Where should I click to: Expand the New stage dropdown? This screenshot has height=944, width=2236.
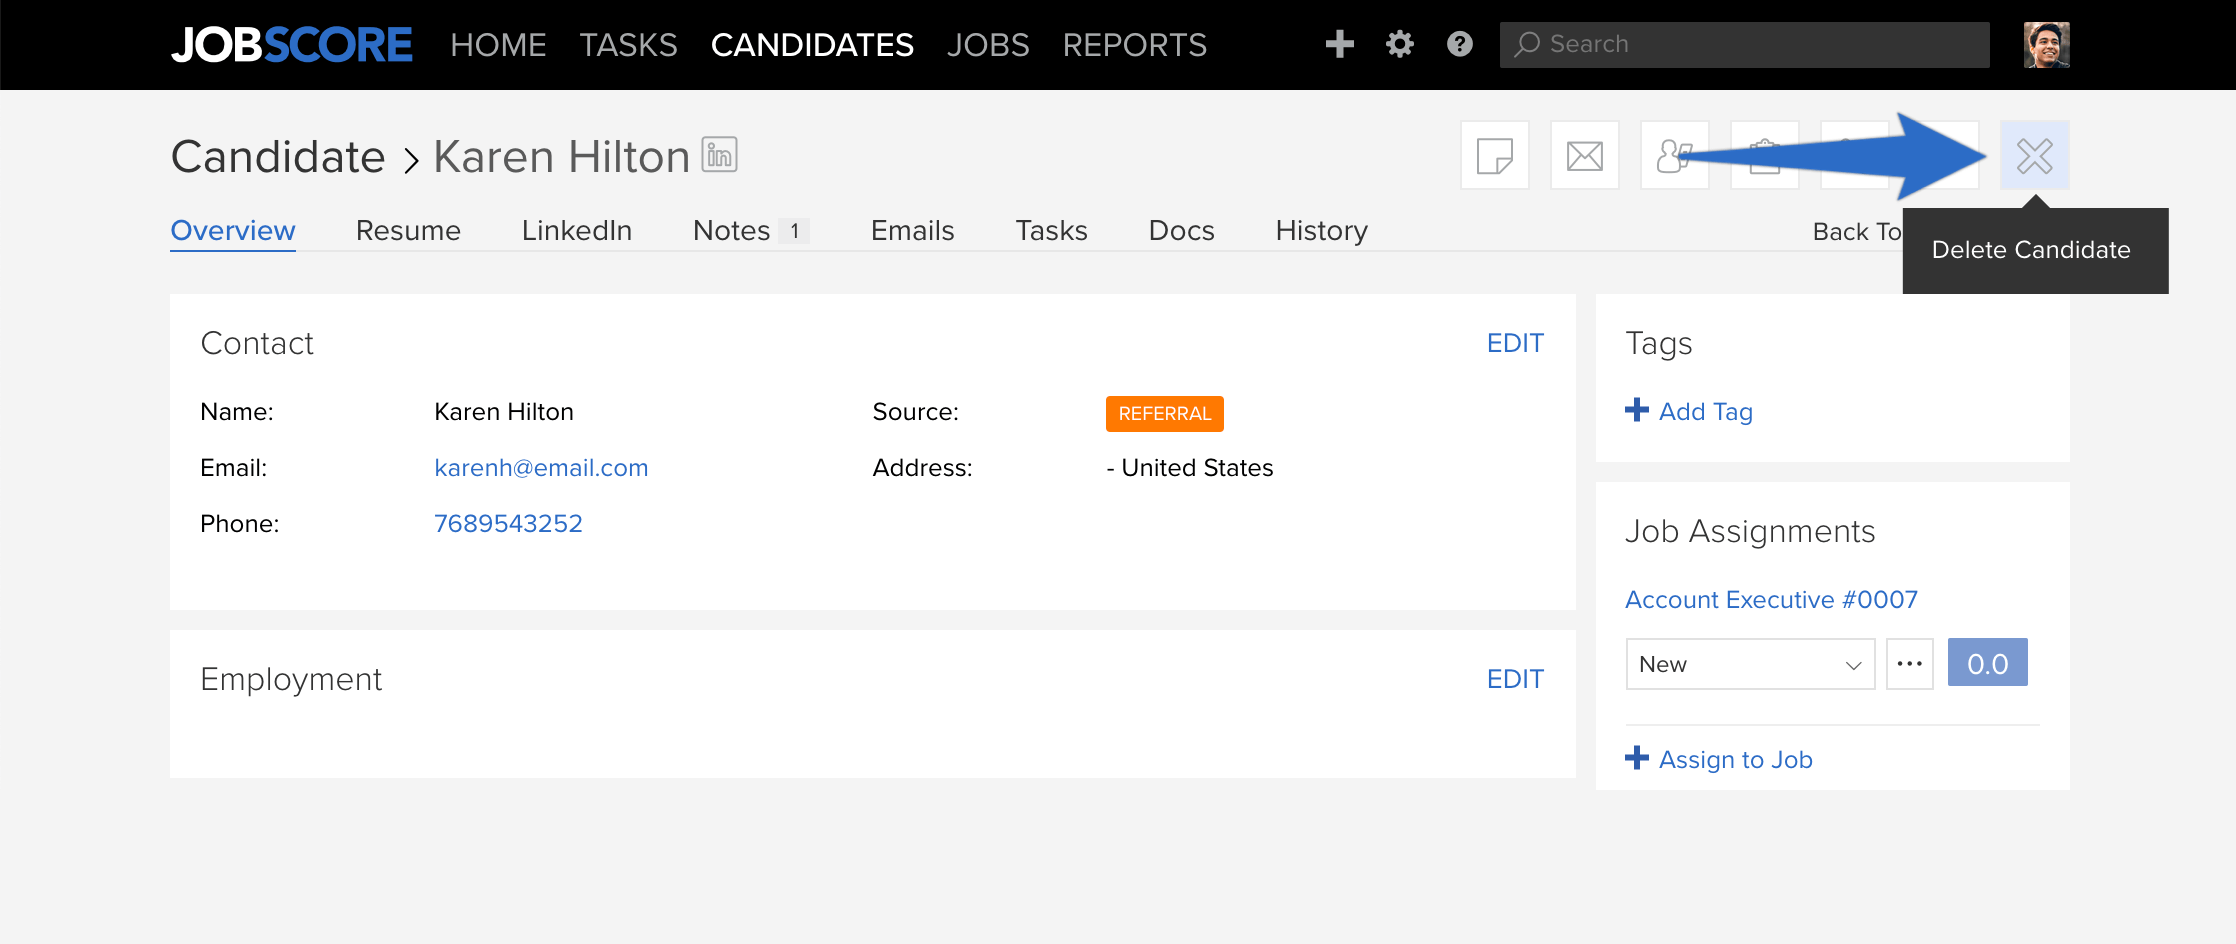1750,664
